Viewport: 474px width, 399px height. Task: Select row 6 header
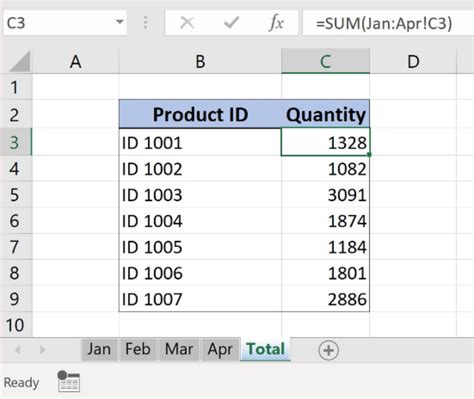click(x=16, y=221)
